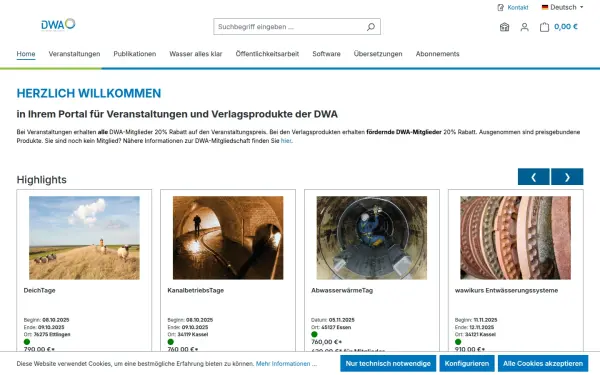Open the shopping cart icon
Screen dimensions: 600x375
544,27
